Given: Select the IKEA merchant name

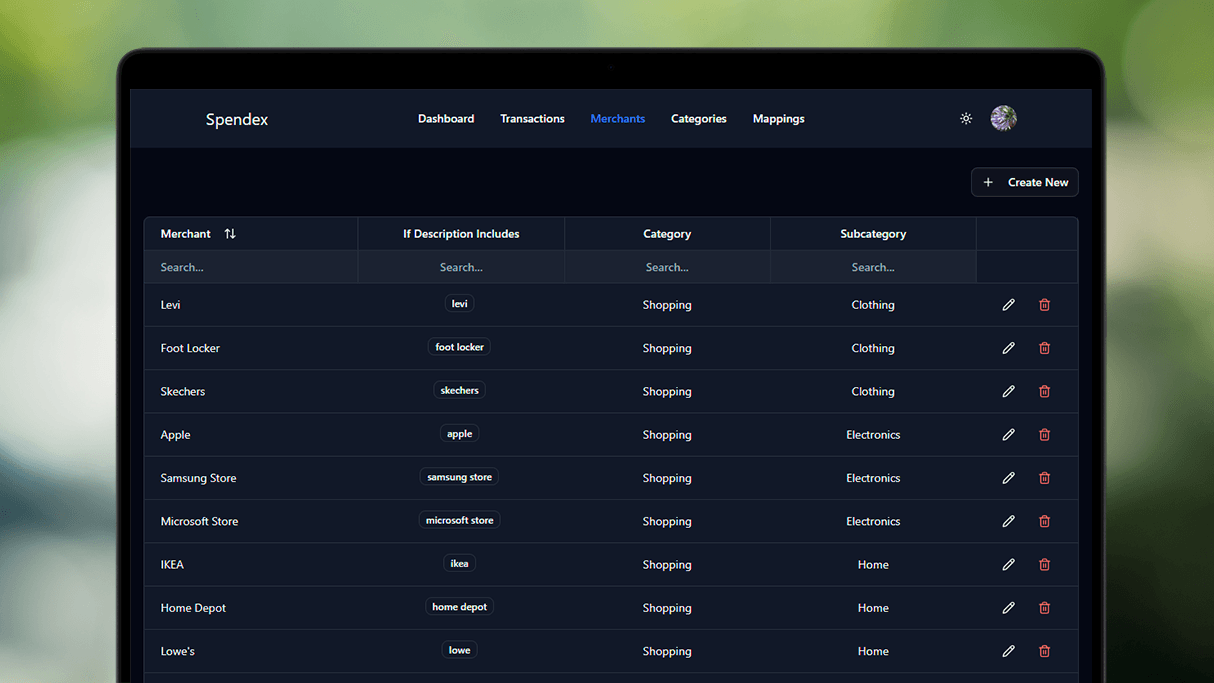Looking at the screenshot, I should (172, 565).
